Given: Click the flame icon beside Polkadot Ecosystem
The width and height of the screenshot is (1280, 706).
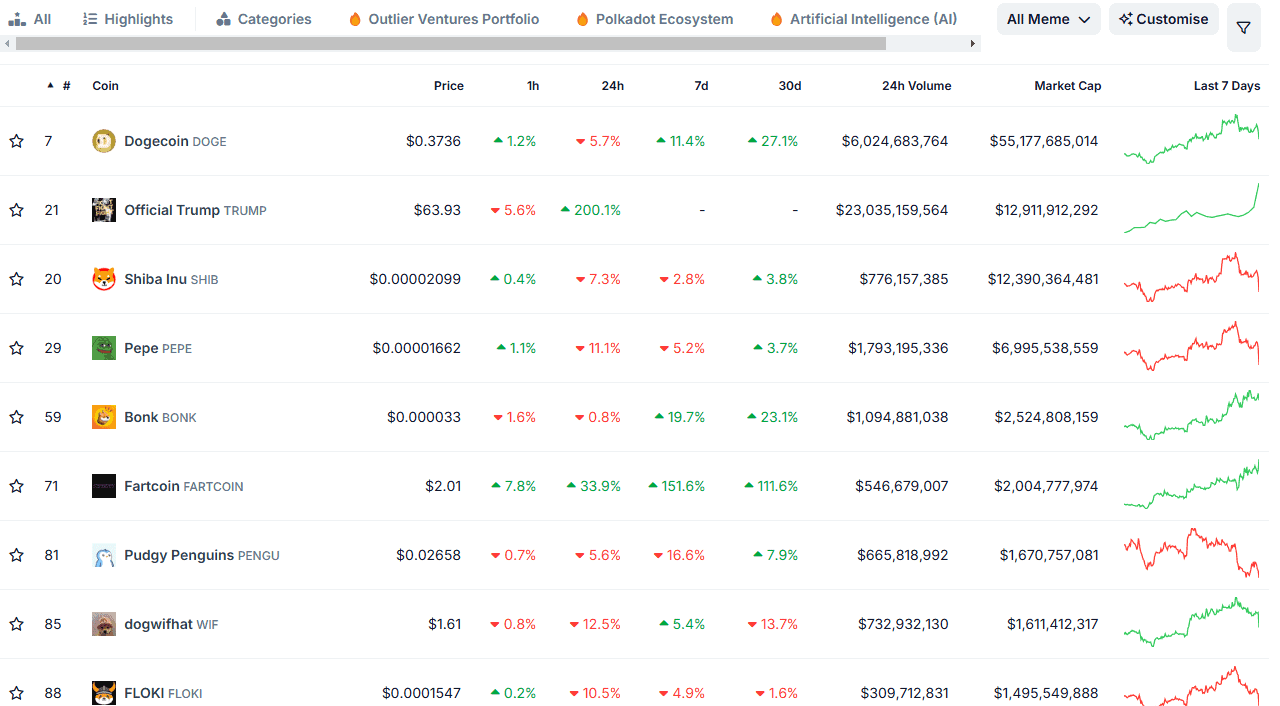Looking at the screenshot, I should pos(583,19).
